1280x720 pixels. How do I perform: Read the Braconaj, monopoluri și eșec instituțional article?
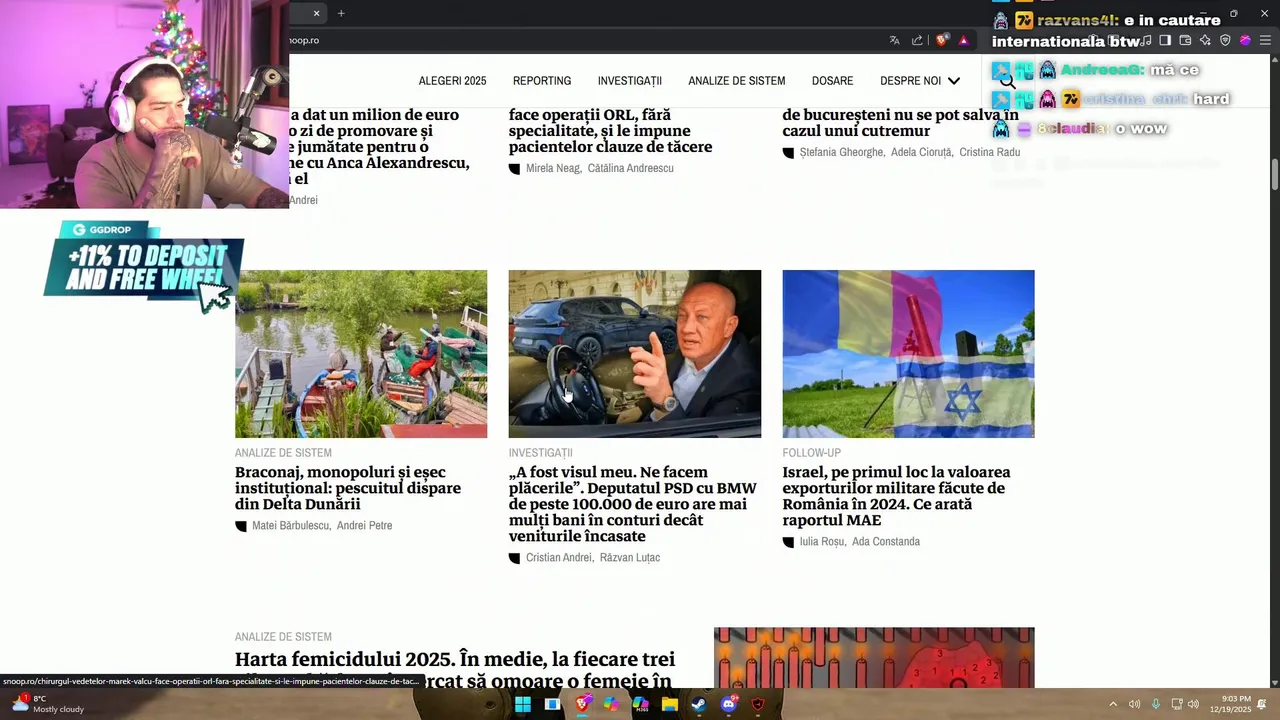coord(348,488)
